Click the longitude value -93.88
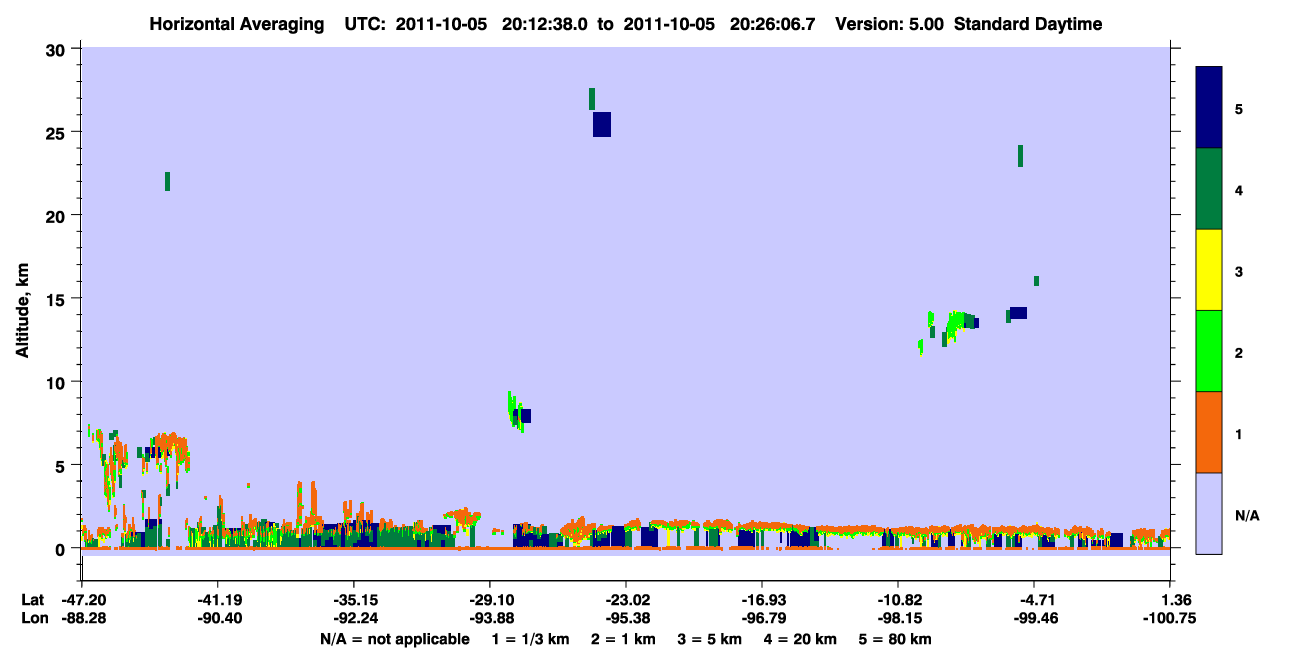Screen dimensions: 1300x667 coord(490,619)
